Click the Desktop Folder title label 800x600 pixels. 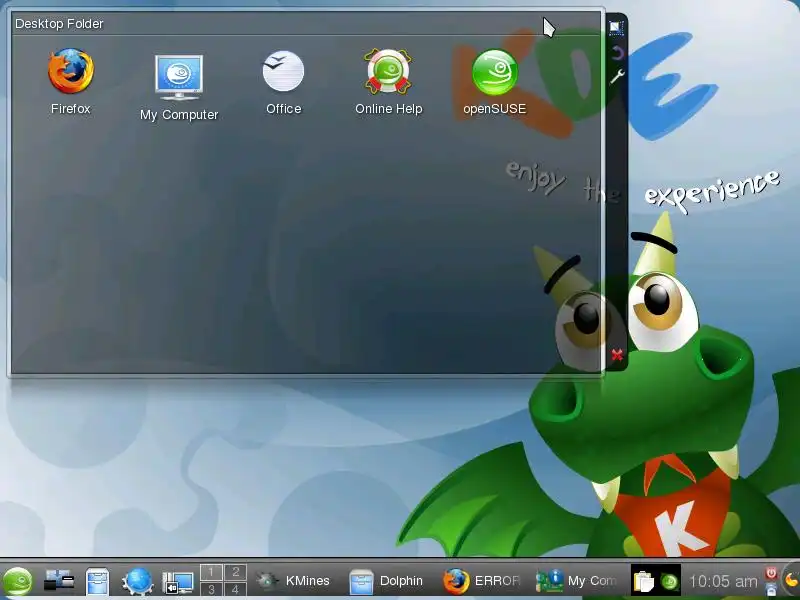59,23
